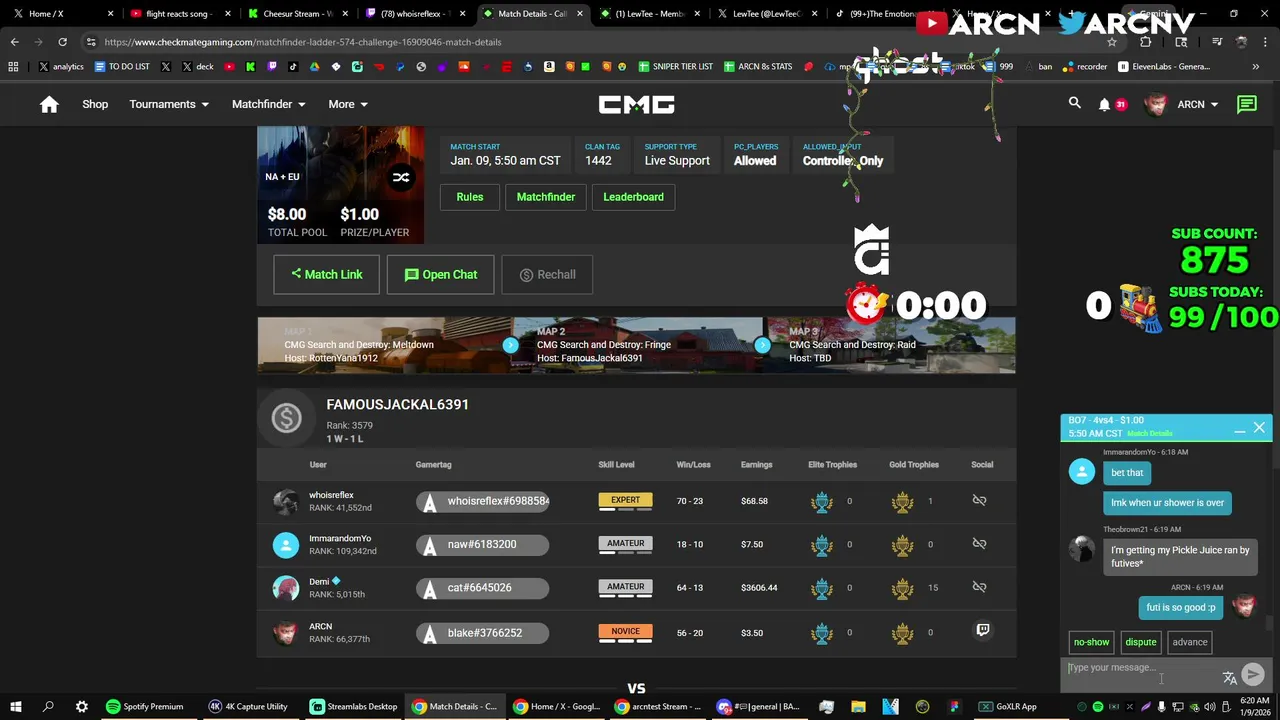Screen dimensions: 1280x720
Task: Click the translate icon in the chat box
Action: coord(1230,677)
